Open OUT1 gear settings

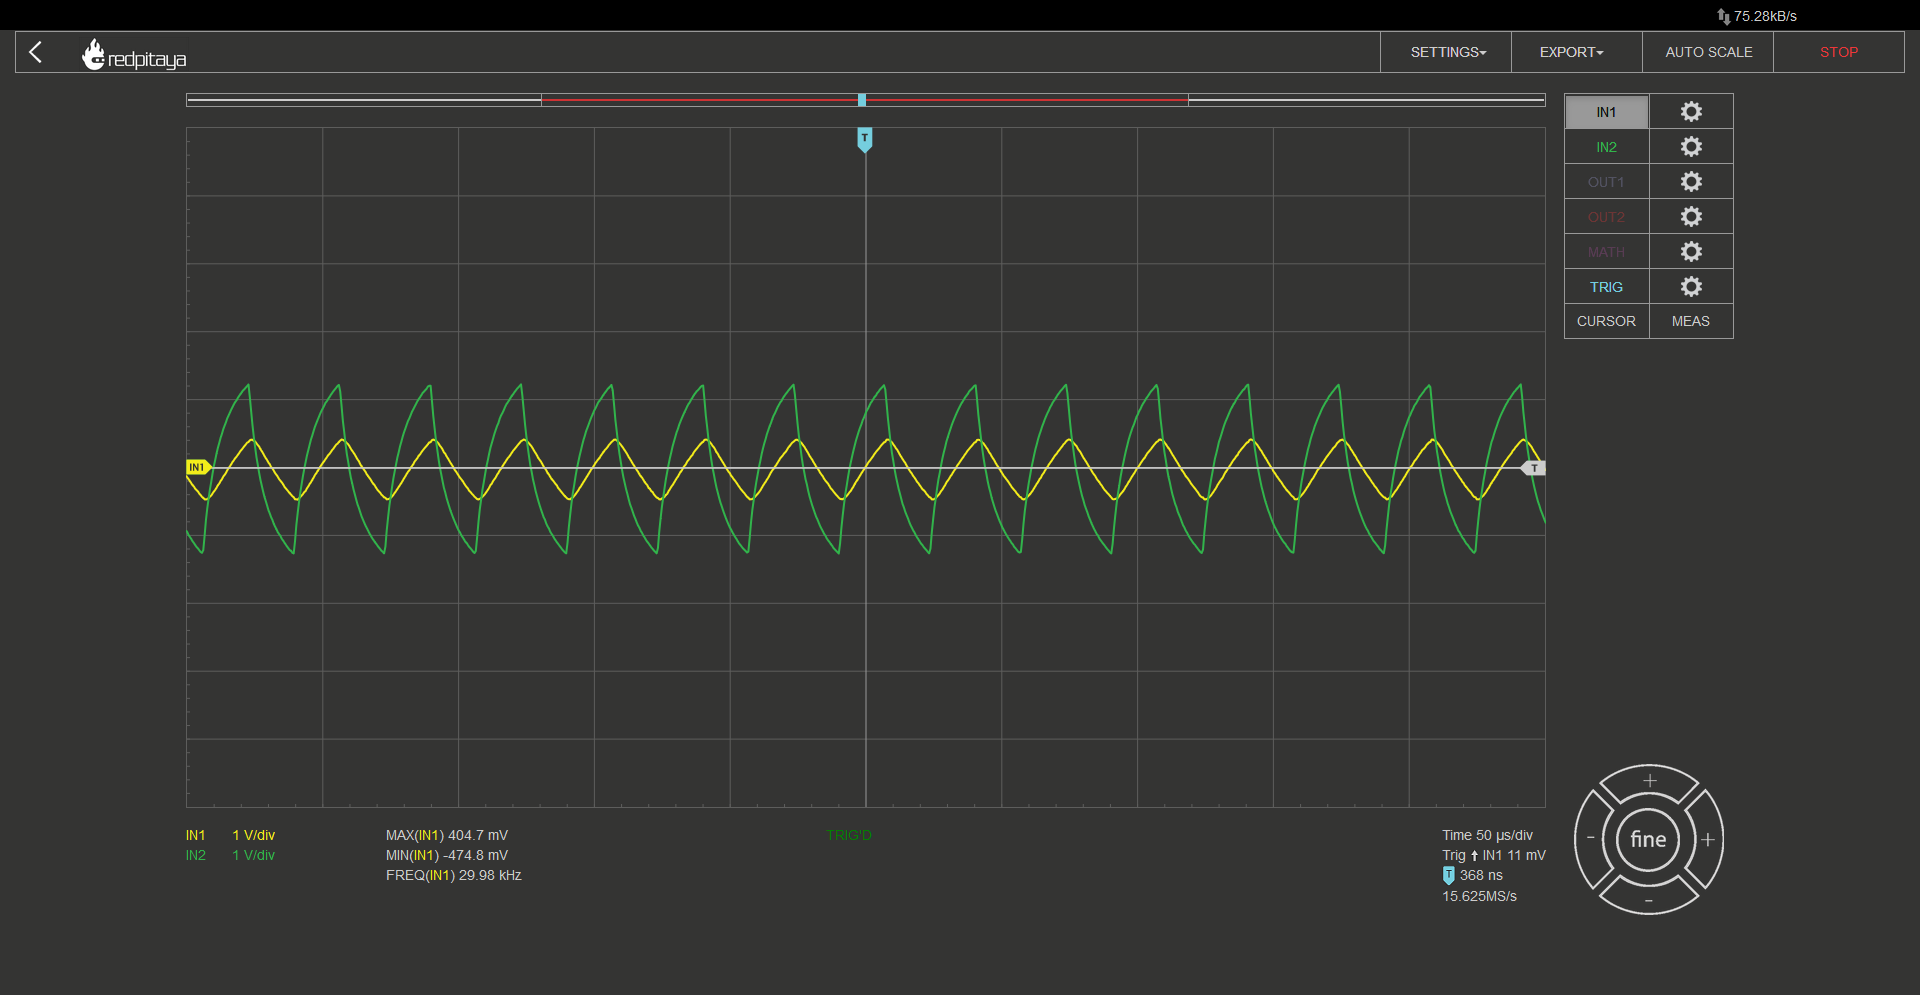click(x=1691, y=182)
